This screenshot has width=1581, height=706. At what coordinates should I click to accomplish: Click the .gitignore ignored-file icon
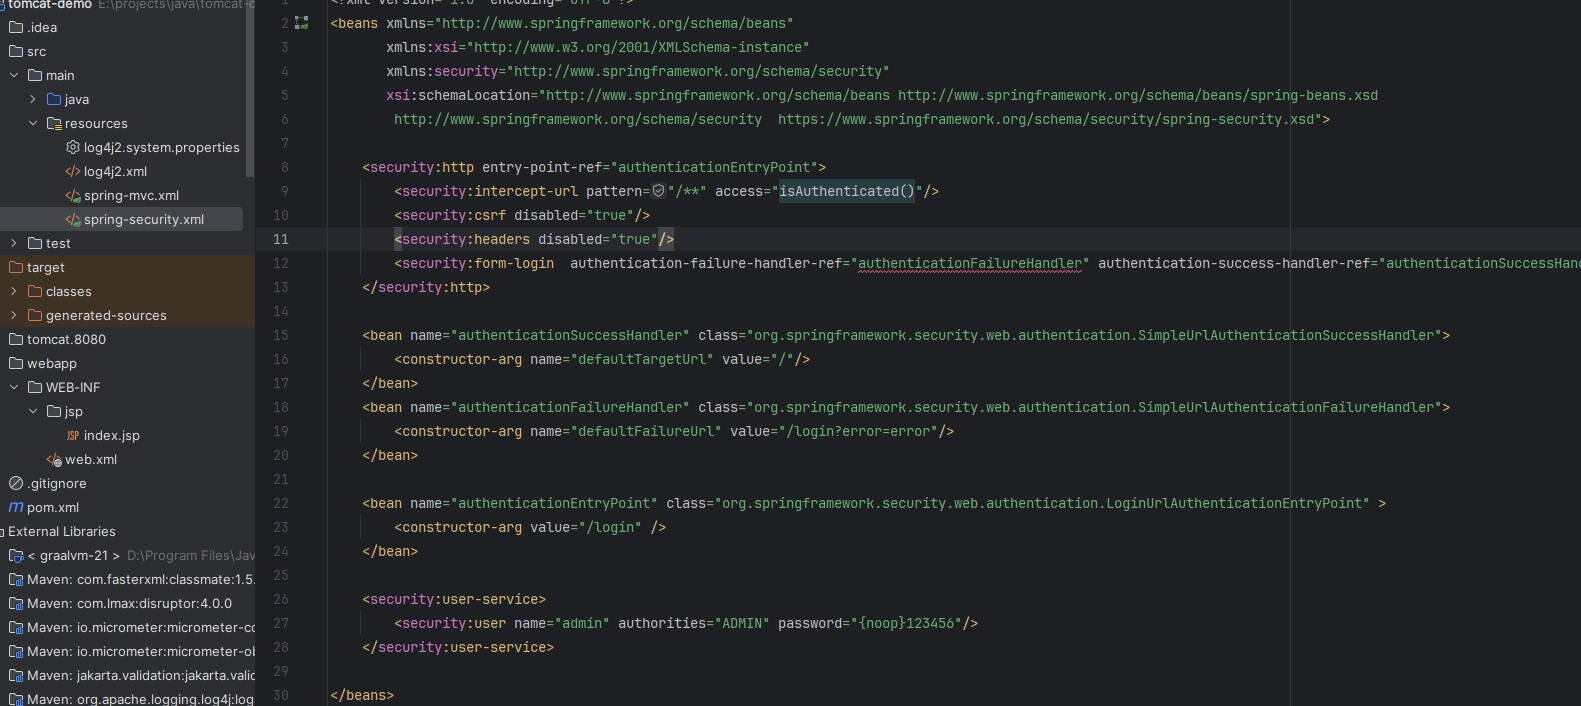point(16,483)
